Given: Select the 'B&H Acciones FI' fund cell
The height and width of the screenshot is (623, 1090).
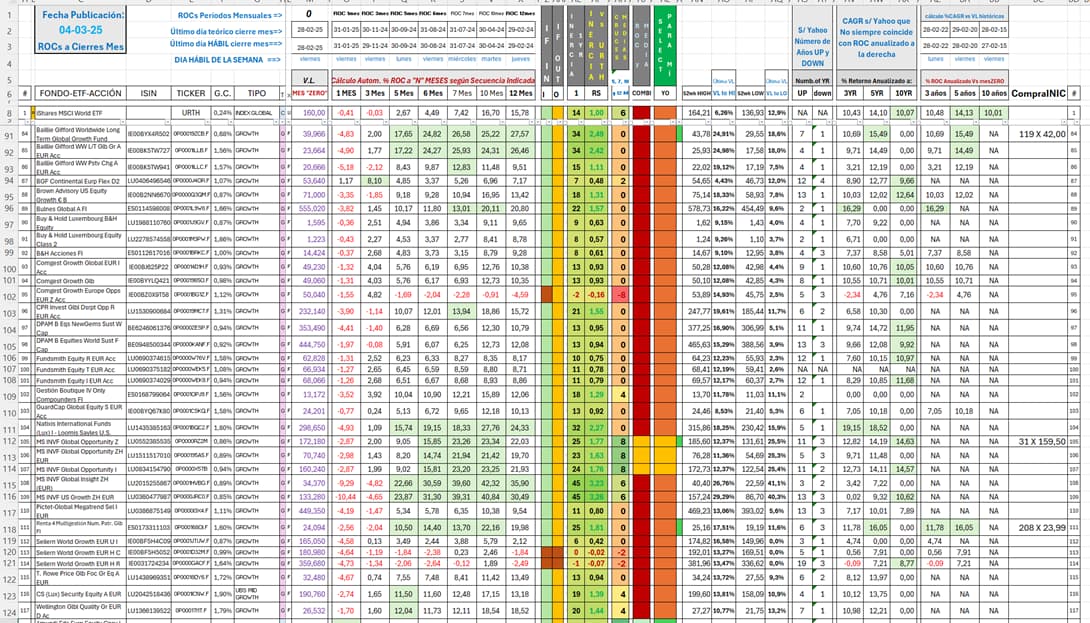Looking at the screenshot, I should pos(81,253).
